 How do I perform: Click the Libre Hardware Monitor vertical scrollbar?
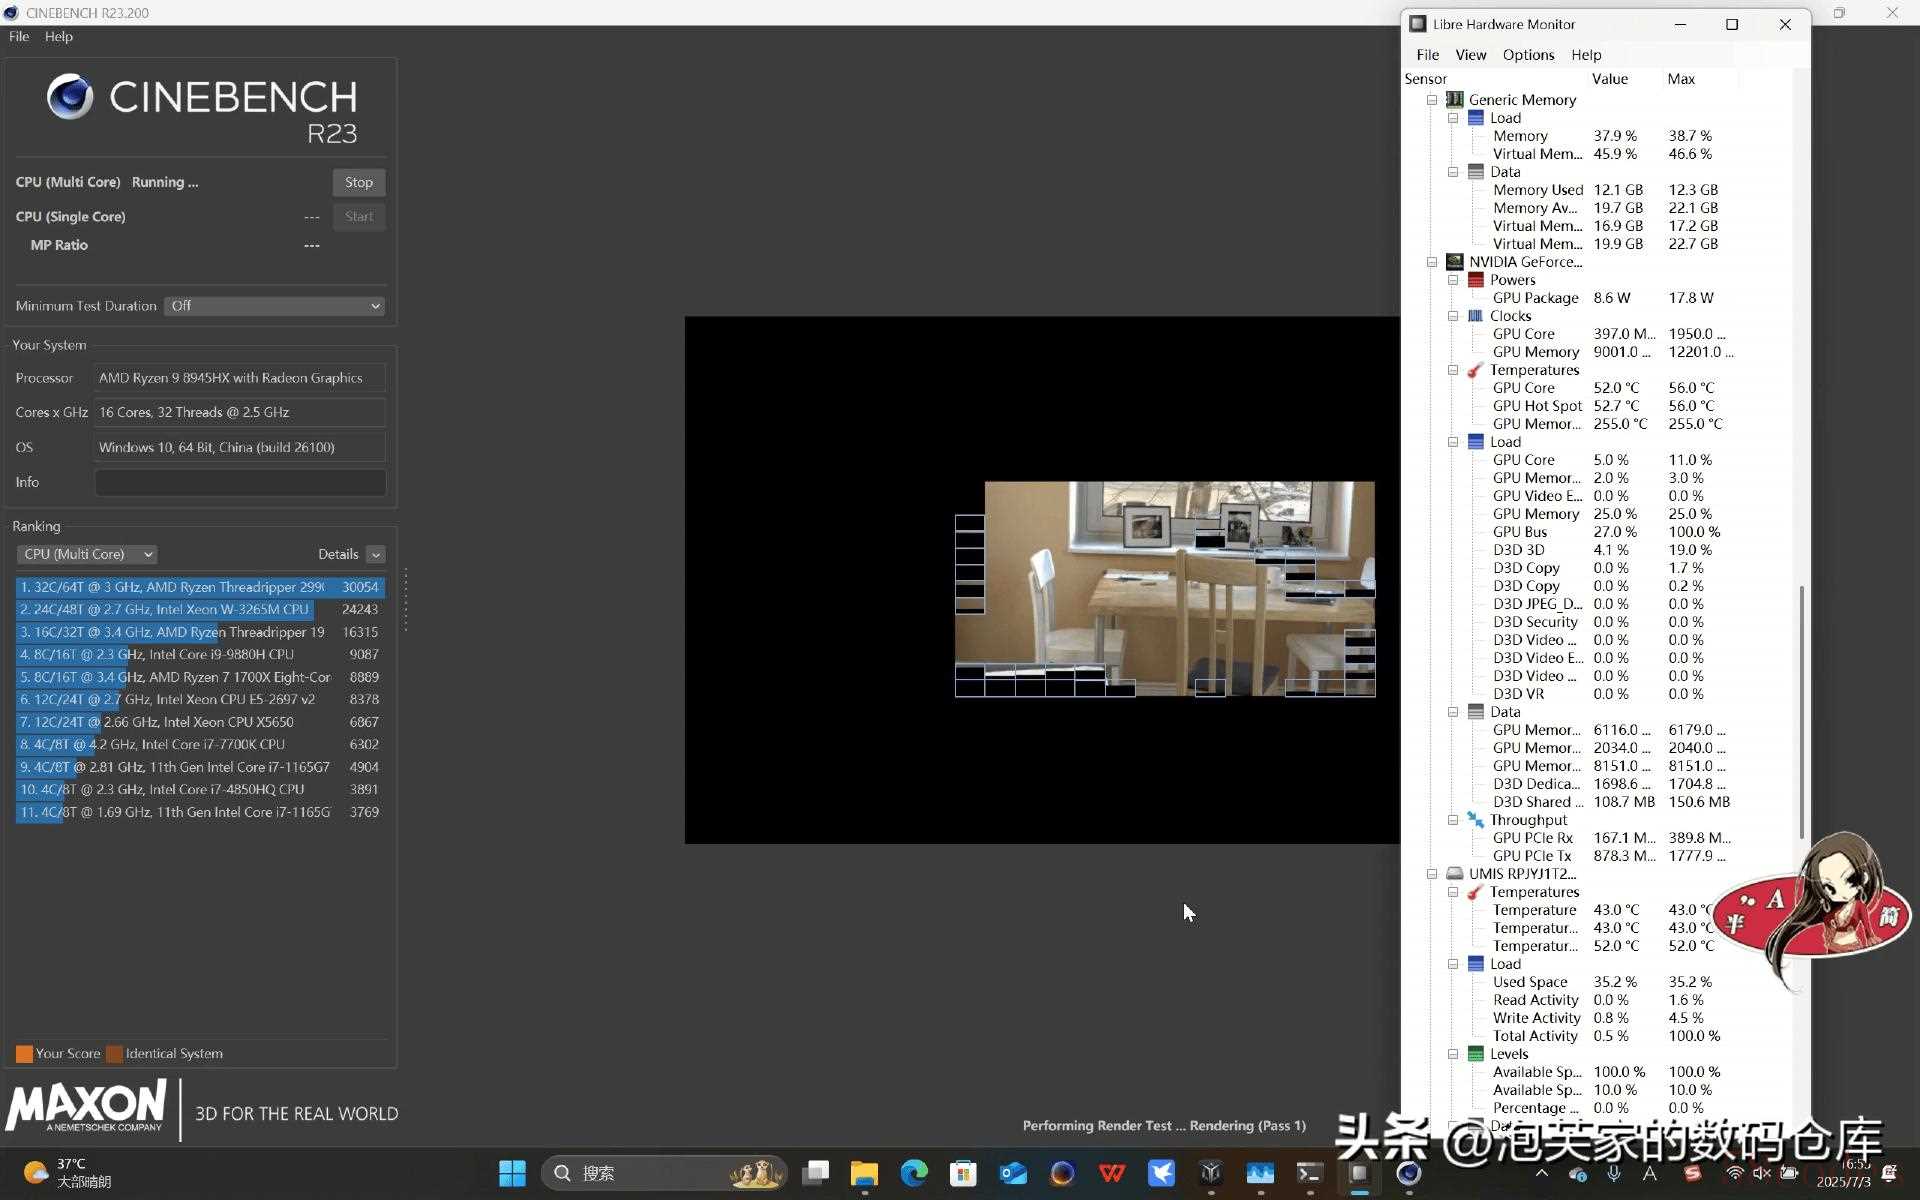1802,711
